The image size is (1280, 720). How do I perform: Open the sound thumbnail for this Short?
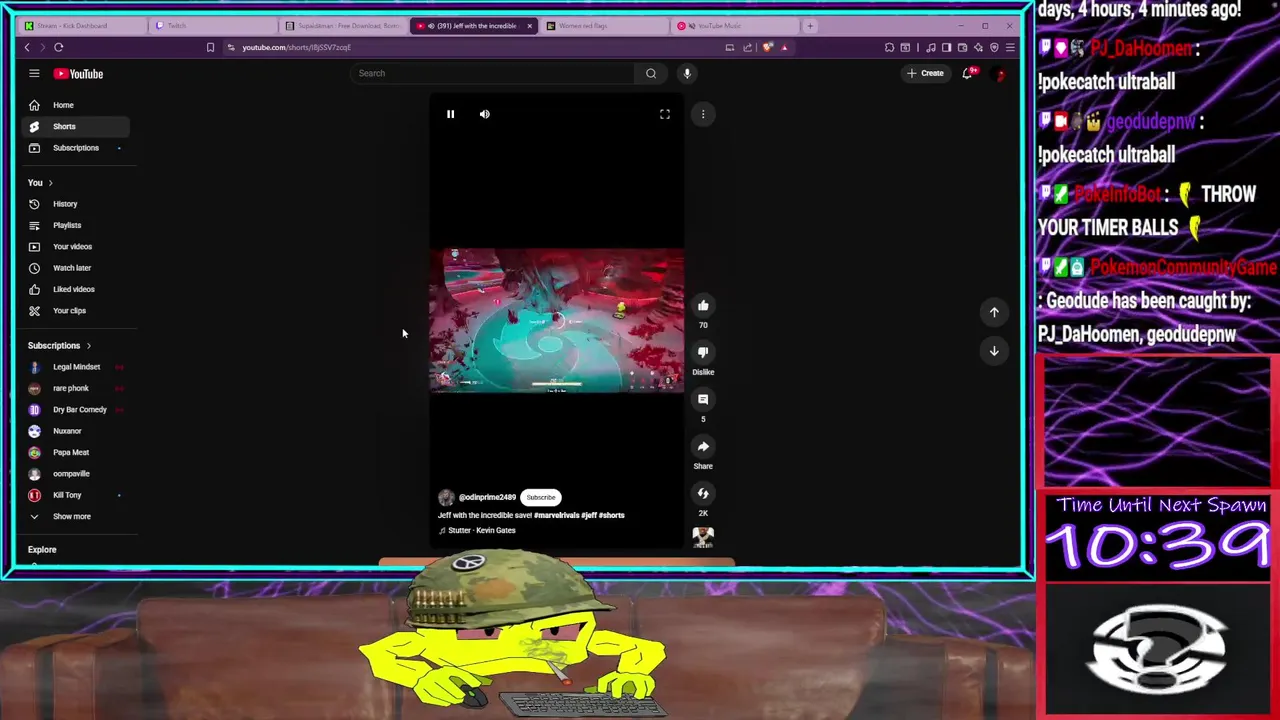pyautogui.click(x=703, y=538)
